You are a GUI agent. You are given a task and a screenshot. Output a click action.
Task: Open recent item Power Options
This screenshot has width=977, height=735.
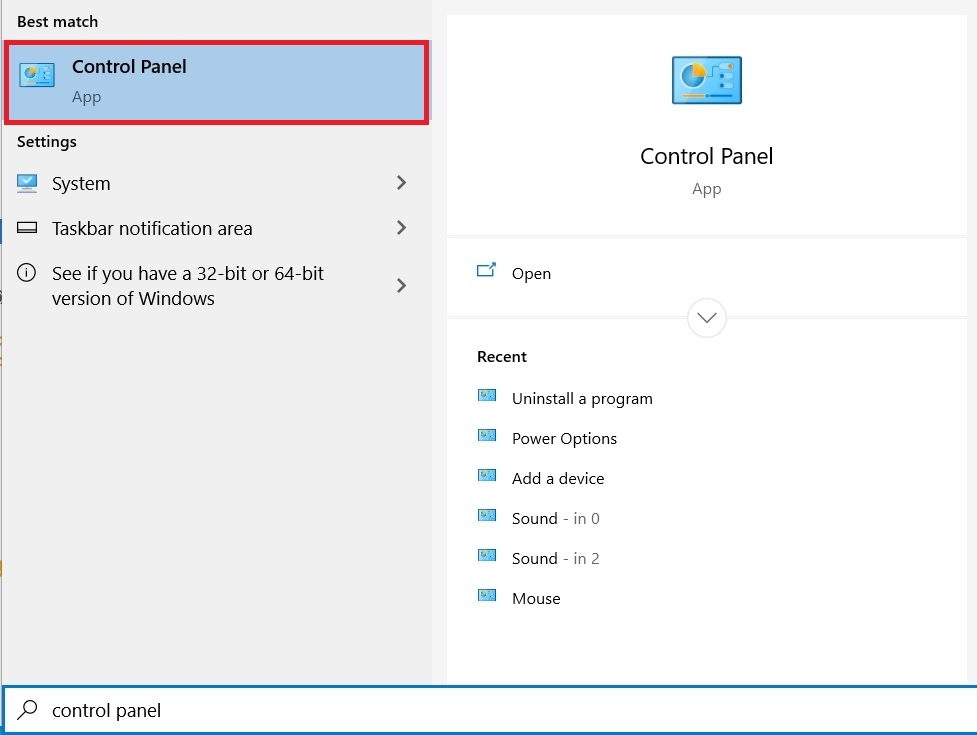point(564,439)
